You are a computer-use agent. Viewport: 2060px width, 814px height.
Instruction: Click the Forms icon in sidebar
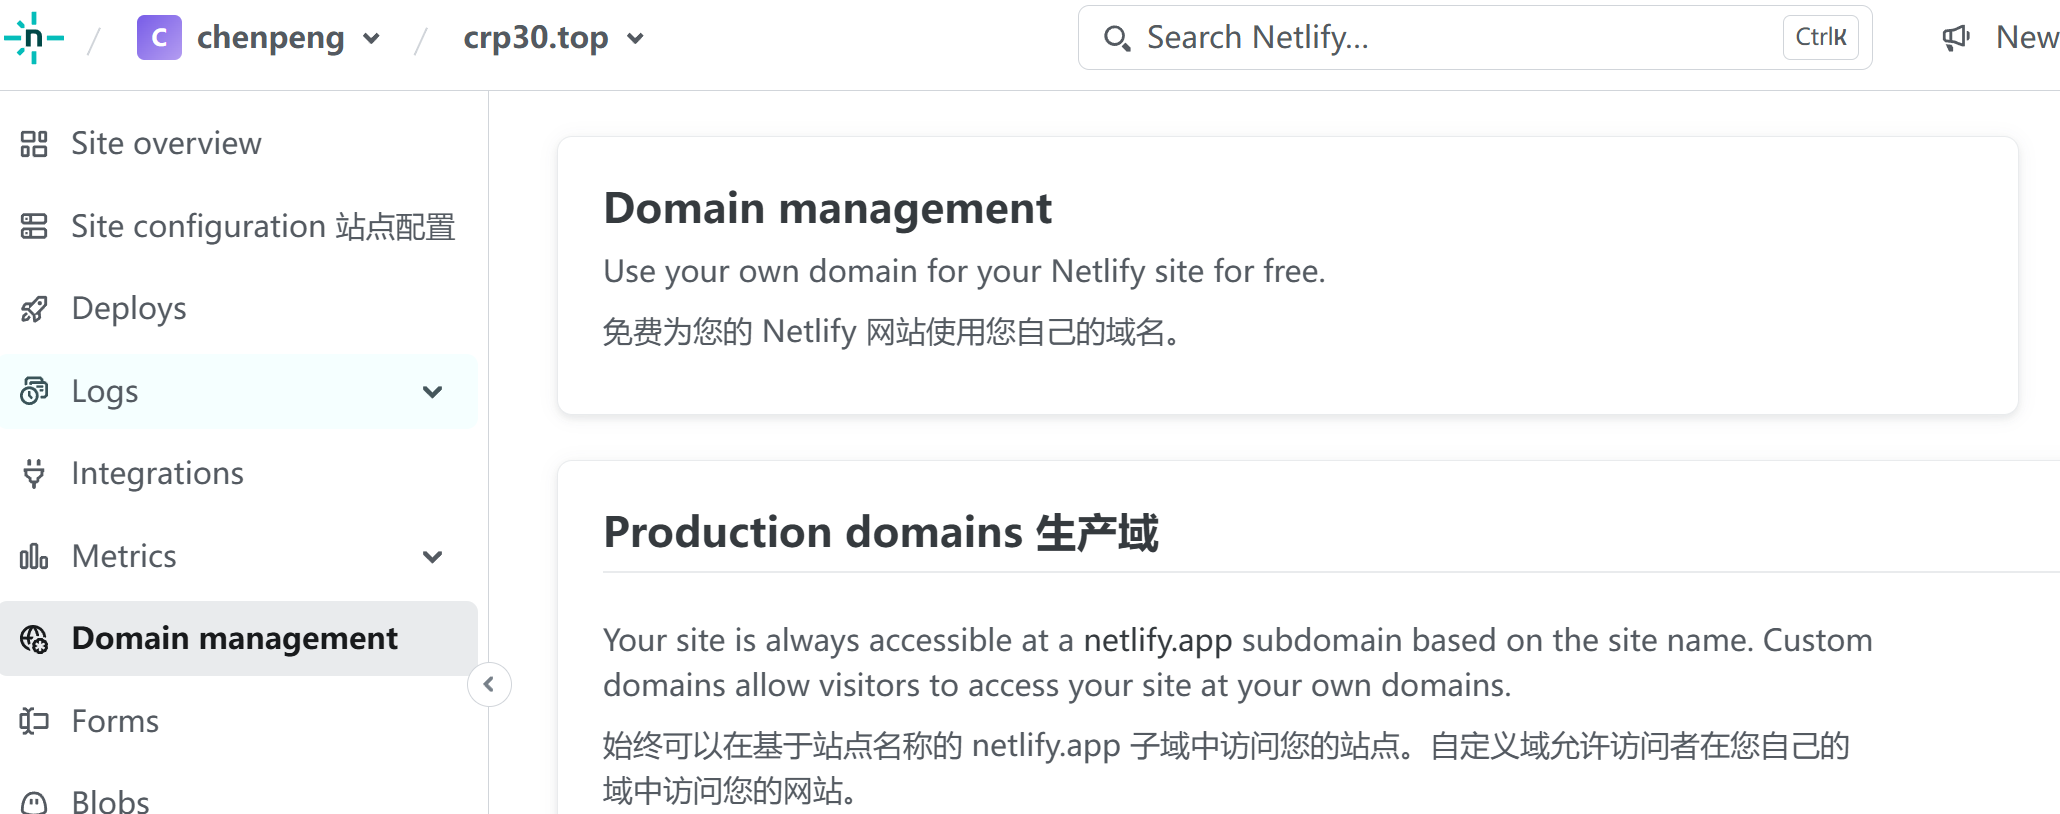[34, 721]
